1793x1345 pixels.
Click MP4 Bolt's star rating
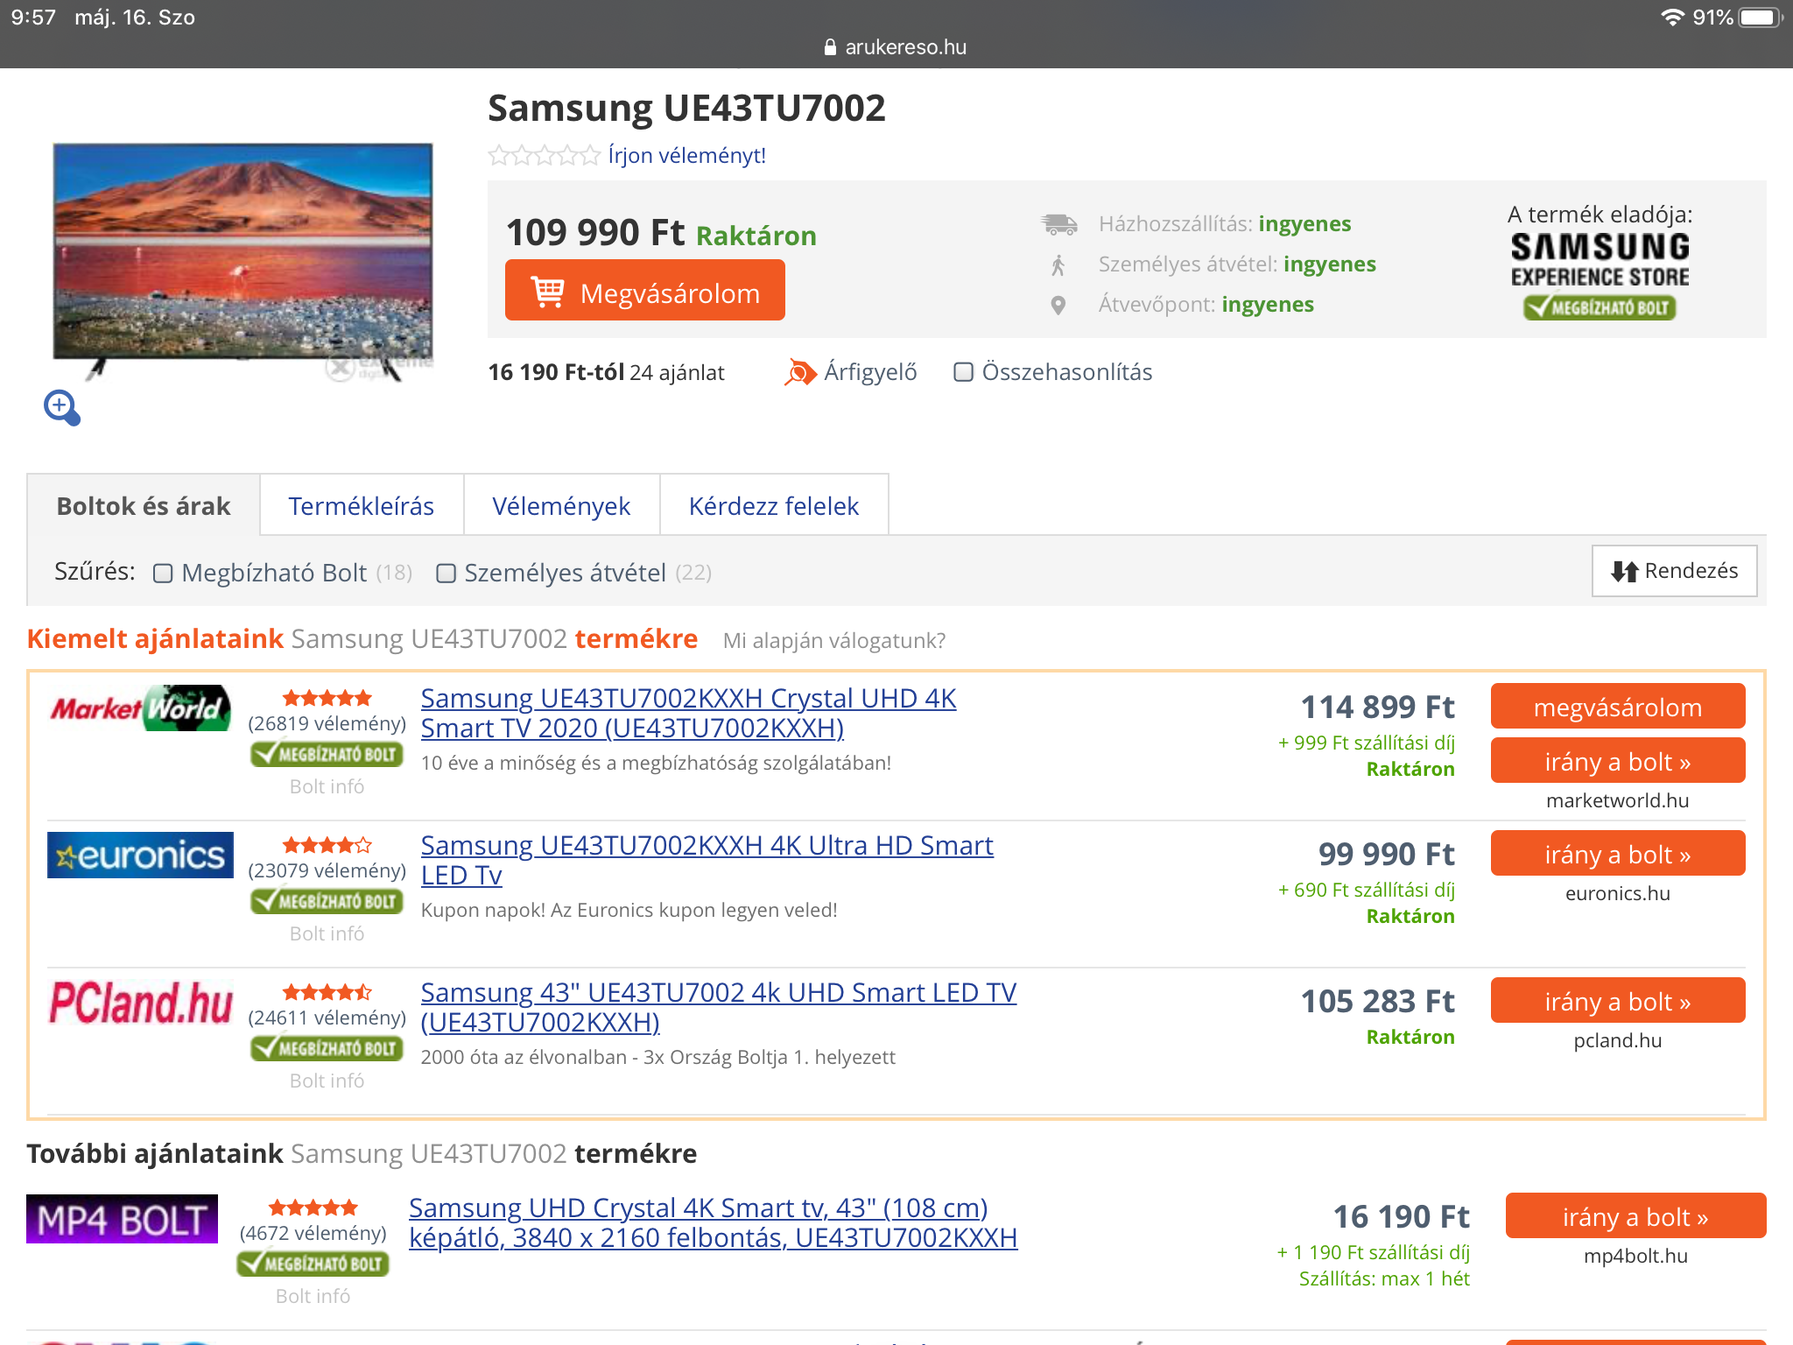[x=313, y=1208]
